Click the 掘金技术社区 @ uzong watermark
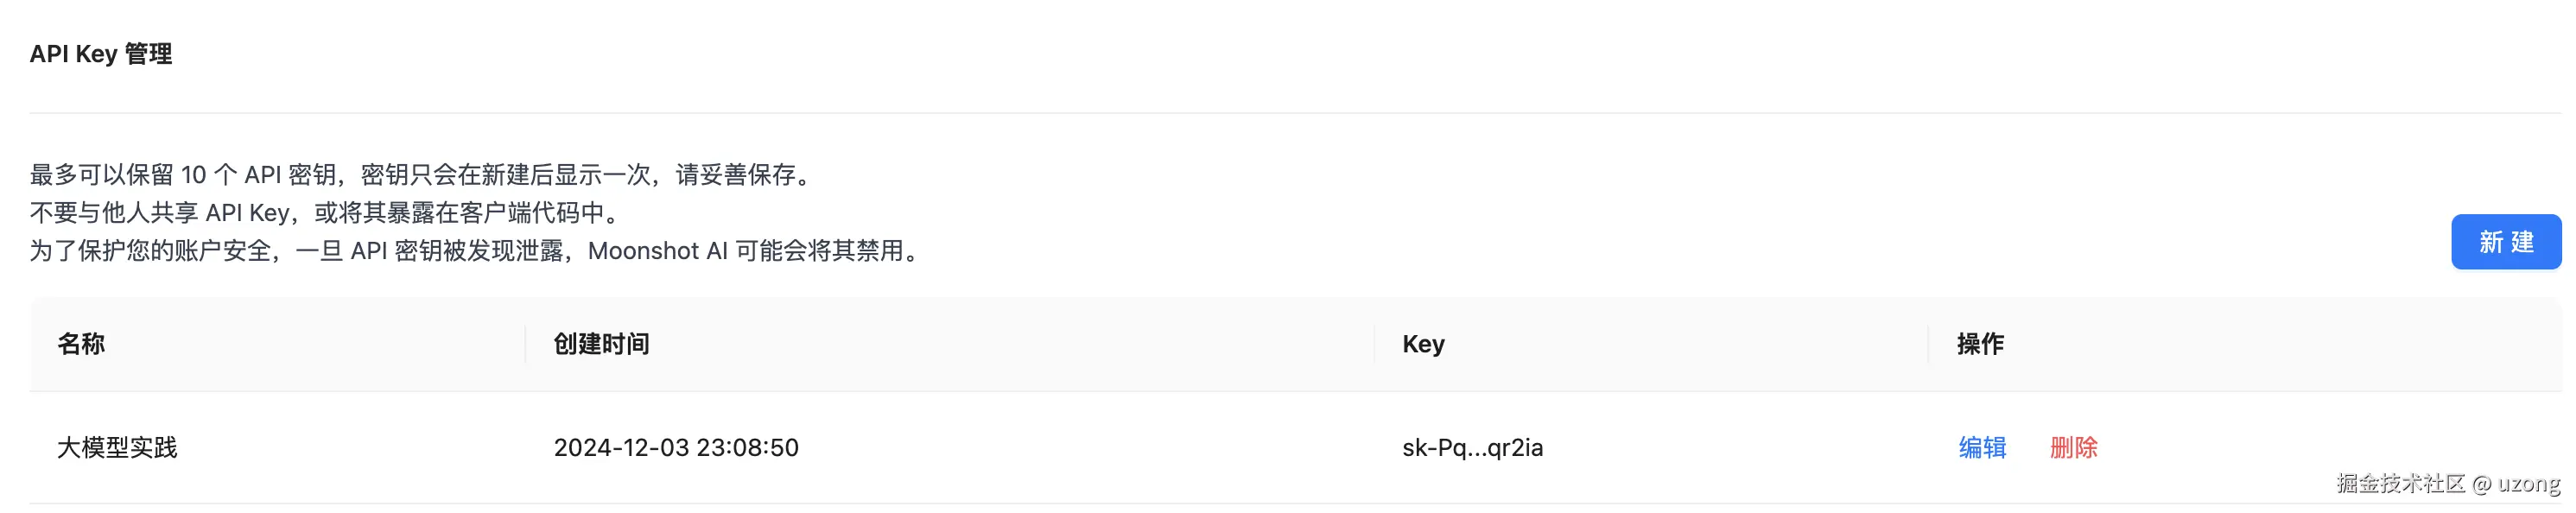The height and width of the screenshot is (513, 2576). coord(2447,484)
